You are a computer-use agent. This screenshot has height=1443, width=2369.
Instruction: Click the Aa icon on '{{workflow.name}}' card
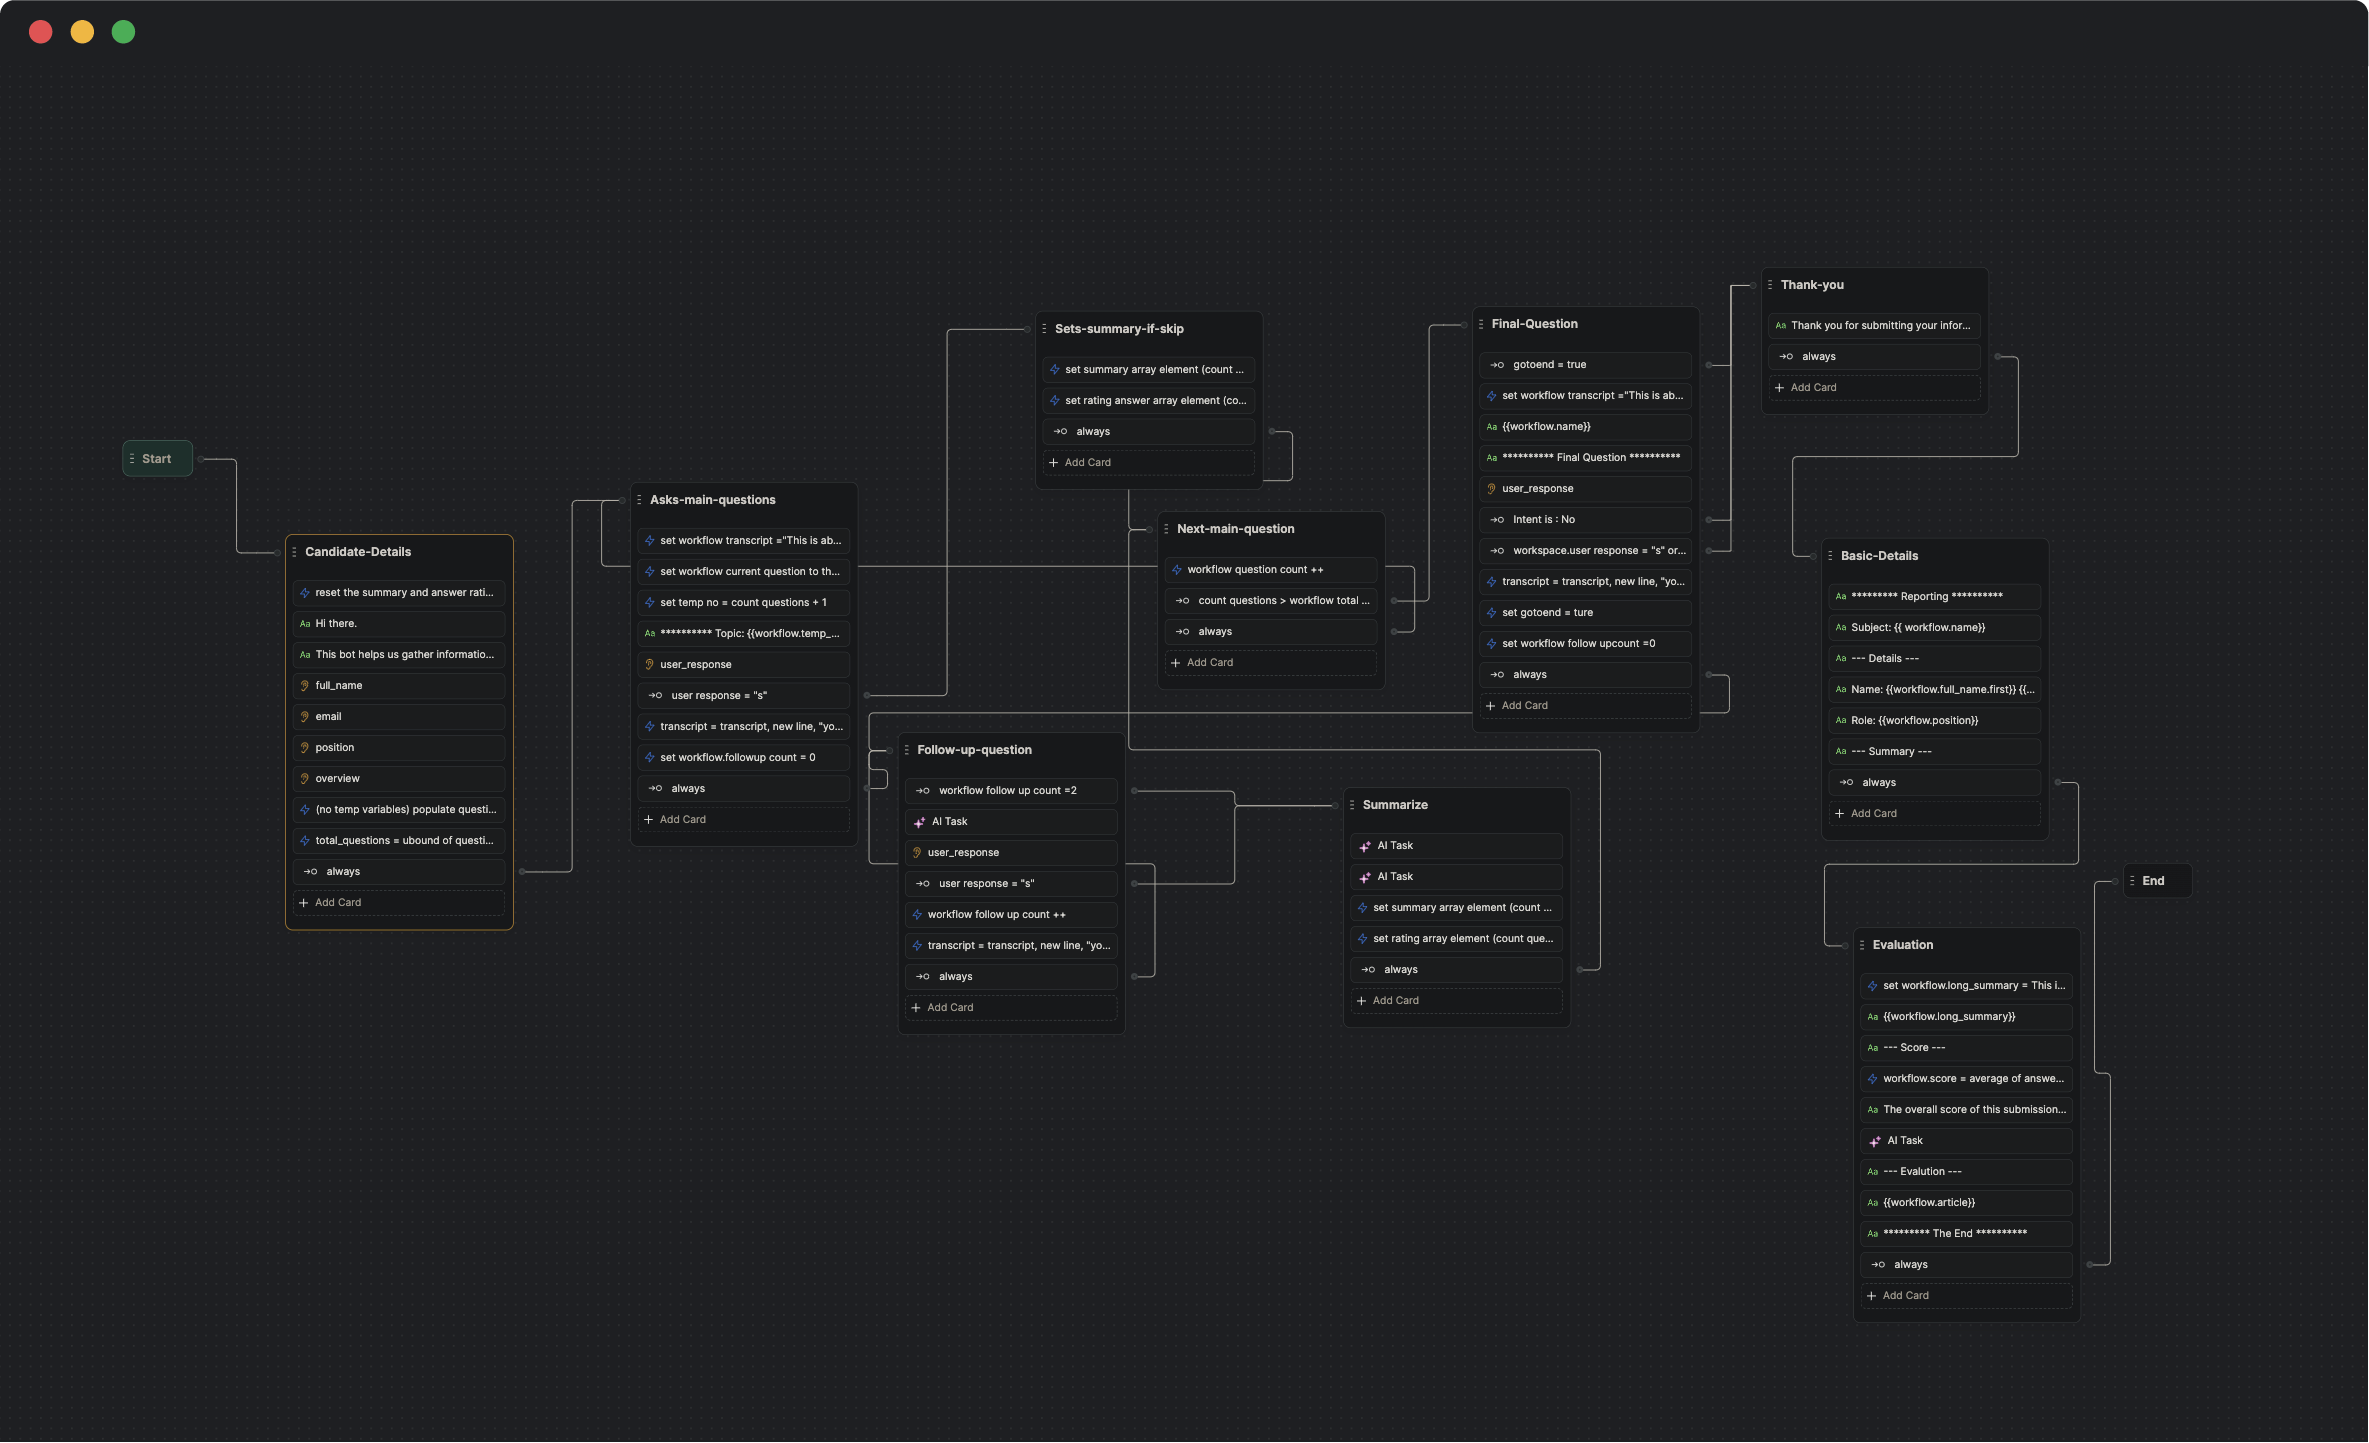tap(1490, 427)
